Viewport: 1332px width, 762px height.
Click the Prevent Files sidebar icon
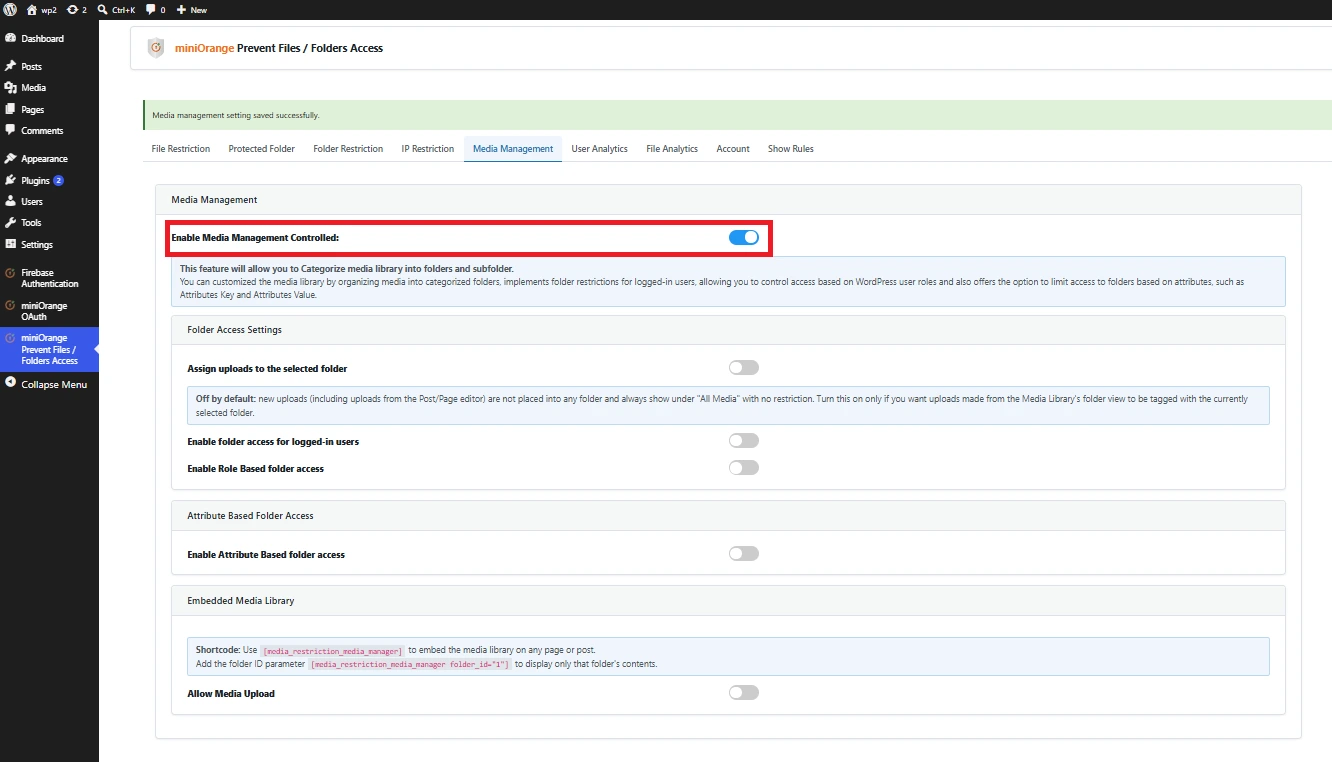tap(10, 338)
